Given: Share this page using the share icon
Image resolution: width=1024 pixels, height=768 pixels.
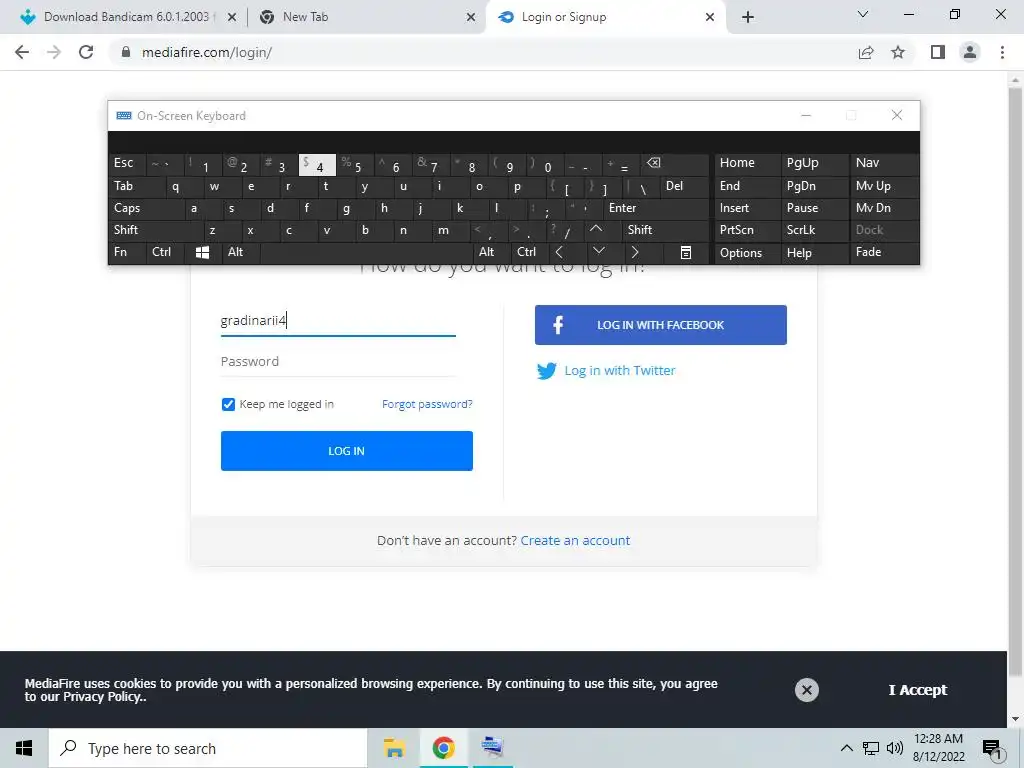Looking at the screenshot, I should 866,52.
